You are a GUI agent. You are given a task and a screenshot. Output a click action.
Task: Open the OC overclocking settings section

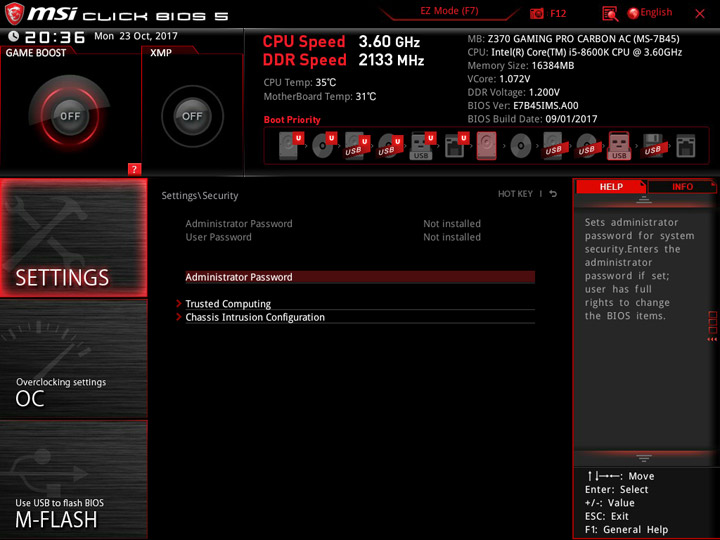74,359
